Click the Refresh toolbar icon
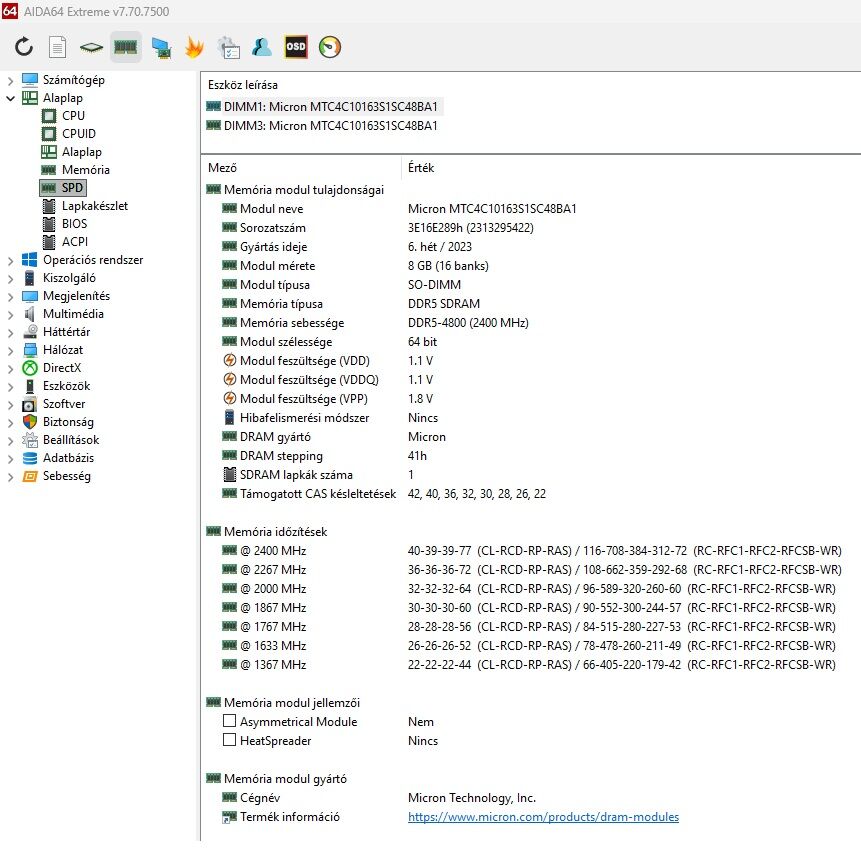861x858 pixels. click(24, 47)
